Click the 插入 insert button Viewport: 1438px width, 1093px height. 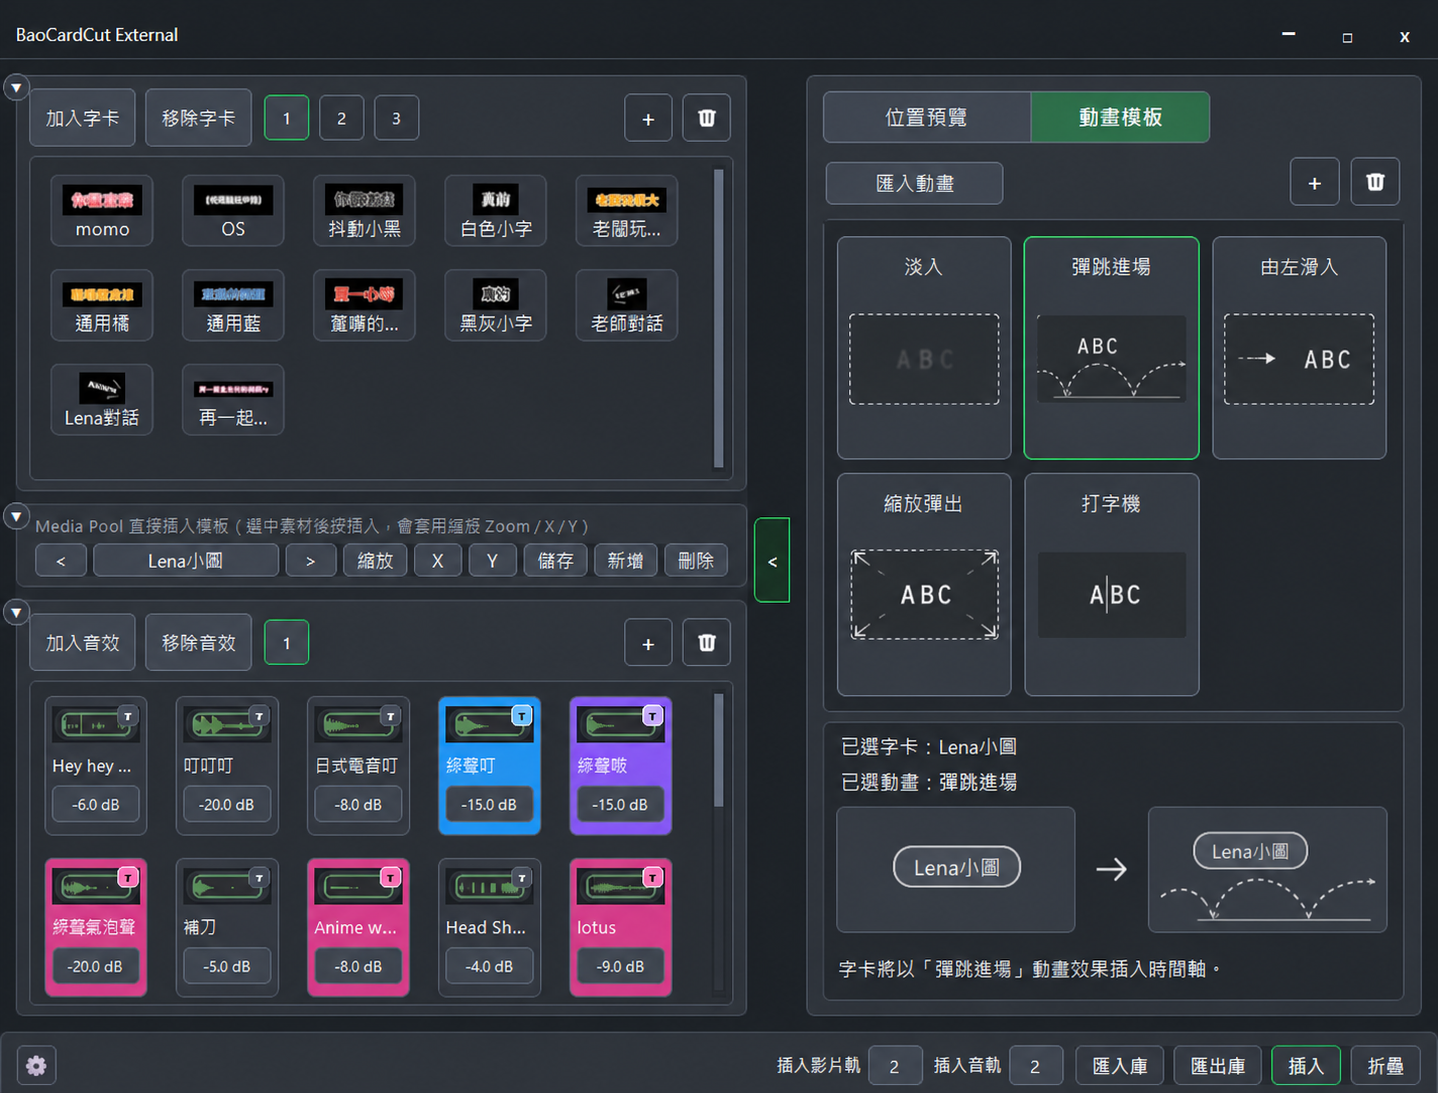coord(1305,1065)
